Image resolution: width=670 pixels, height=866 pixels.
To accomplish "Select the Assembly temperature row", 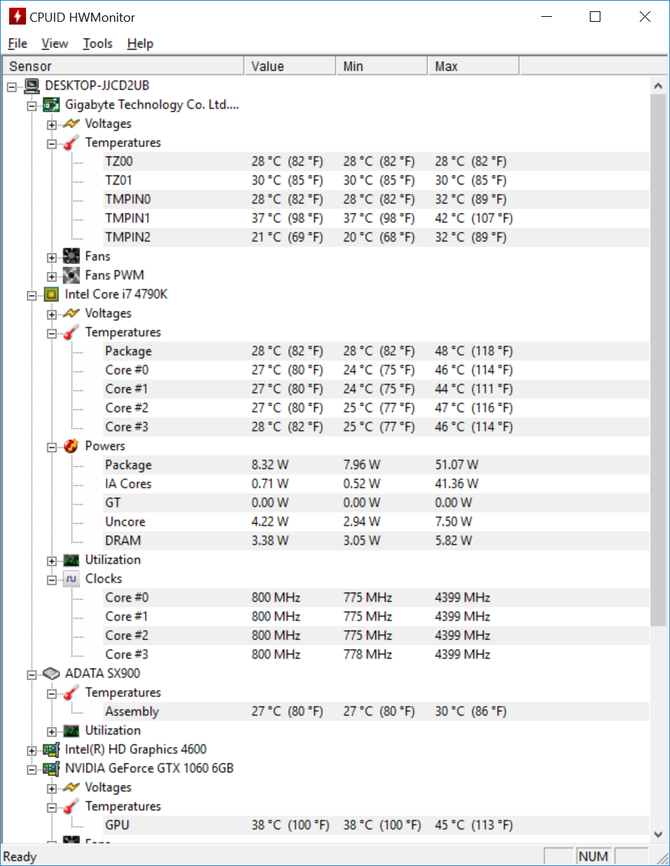I will coord(376,711).
